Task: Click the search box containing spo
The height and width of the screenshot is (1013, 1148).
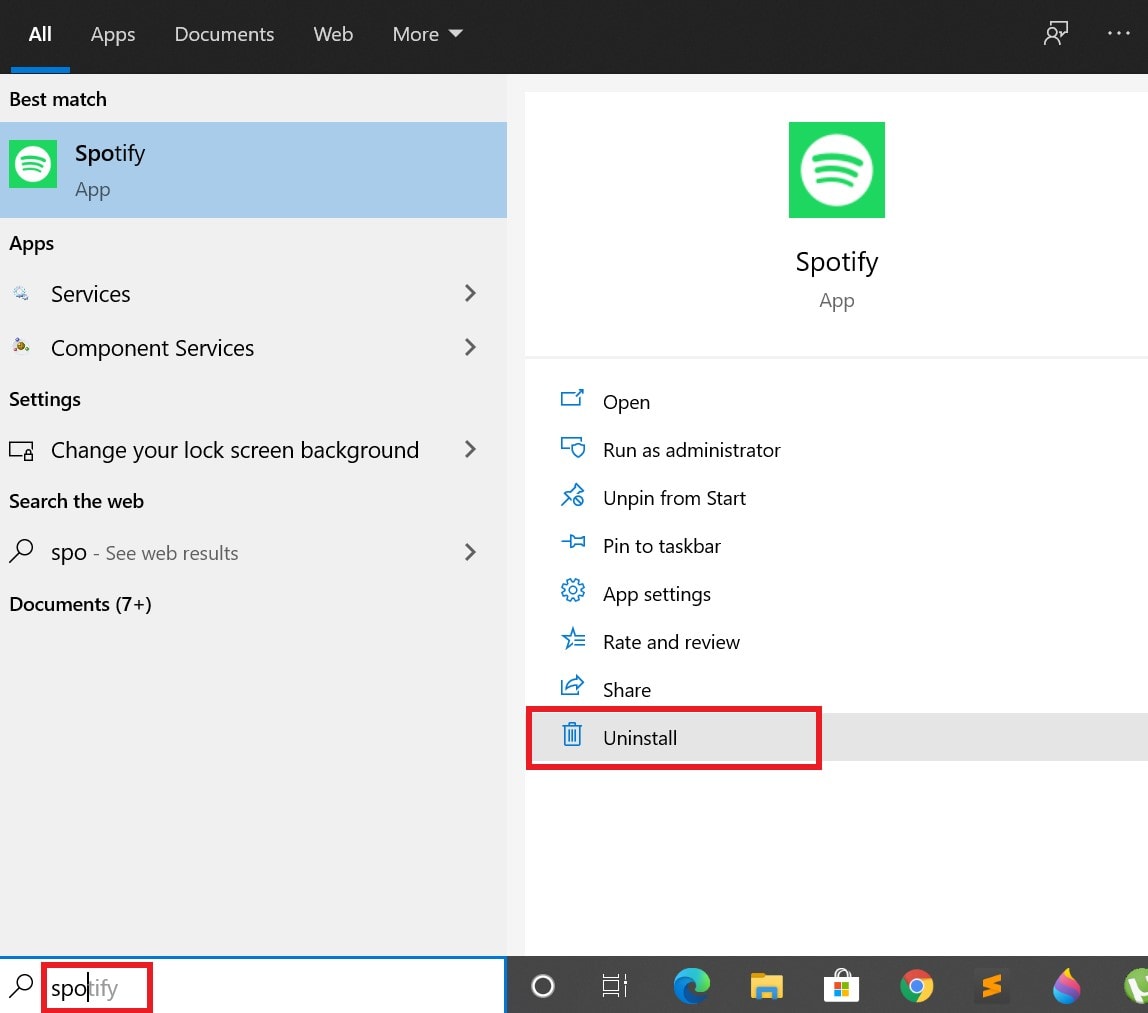Action: 96,989
